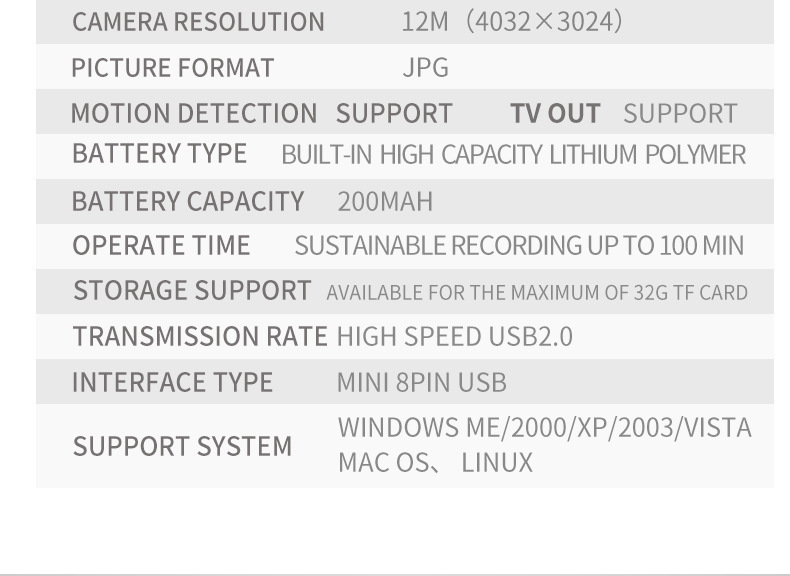Select SUSTAINABLE RECORDING UP TO 100 MIN text
The height and width of the screenshot is (576, 790).
pyautogui.click(x=519, y=246)
